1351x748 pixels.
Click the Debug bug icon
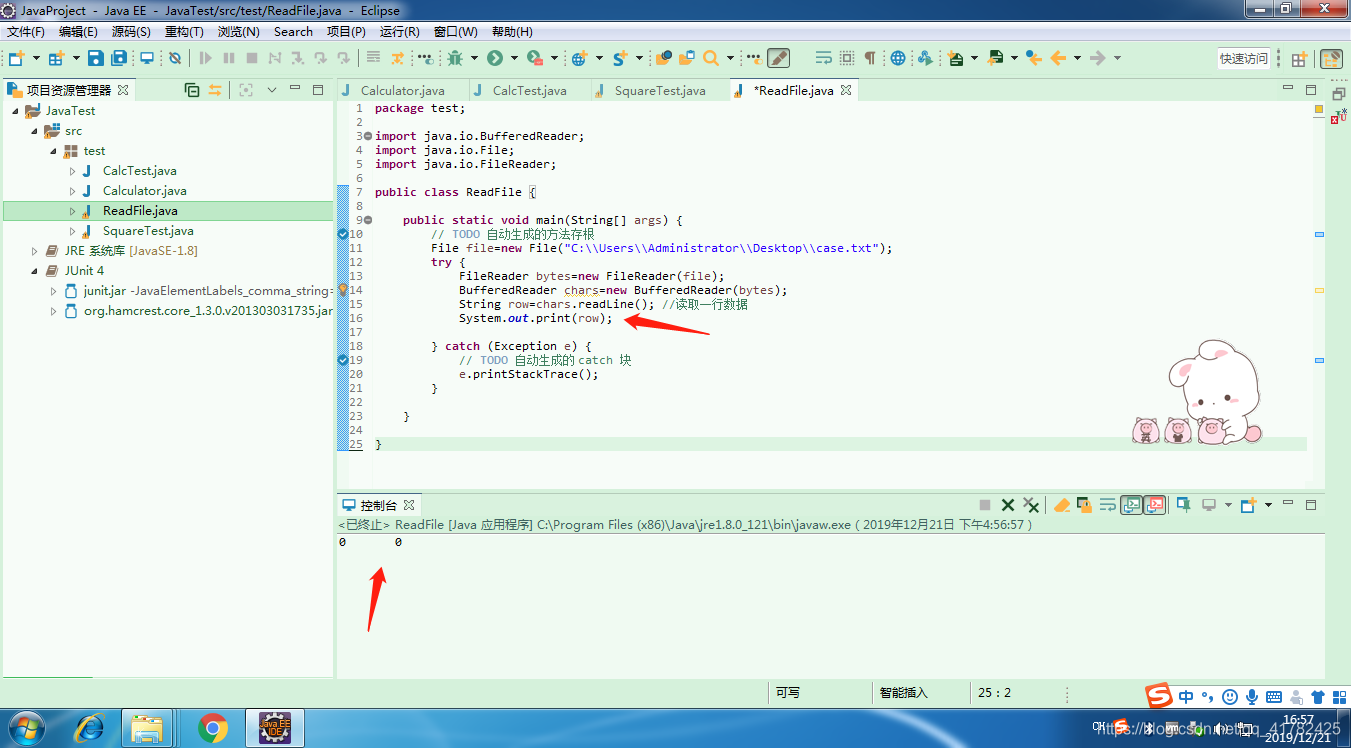pyautogui.click(x=455, y=58)
